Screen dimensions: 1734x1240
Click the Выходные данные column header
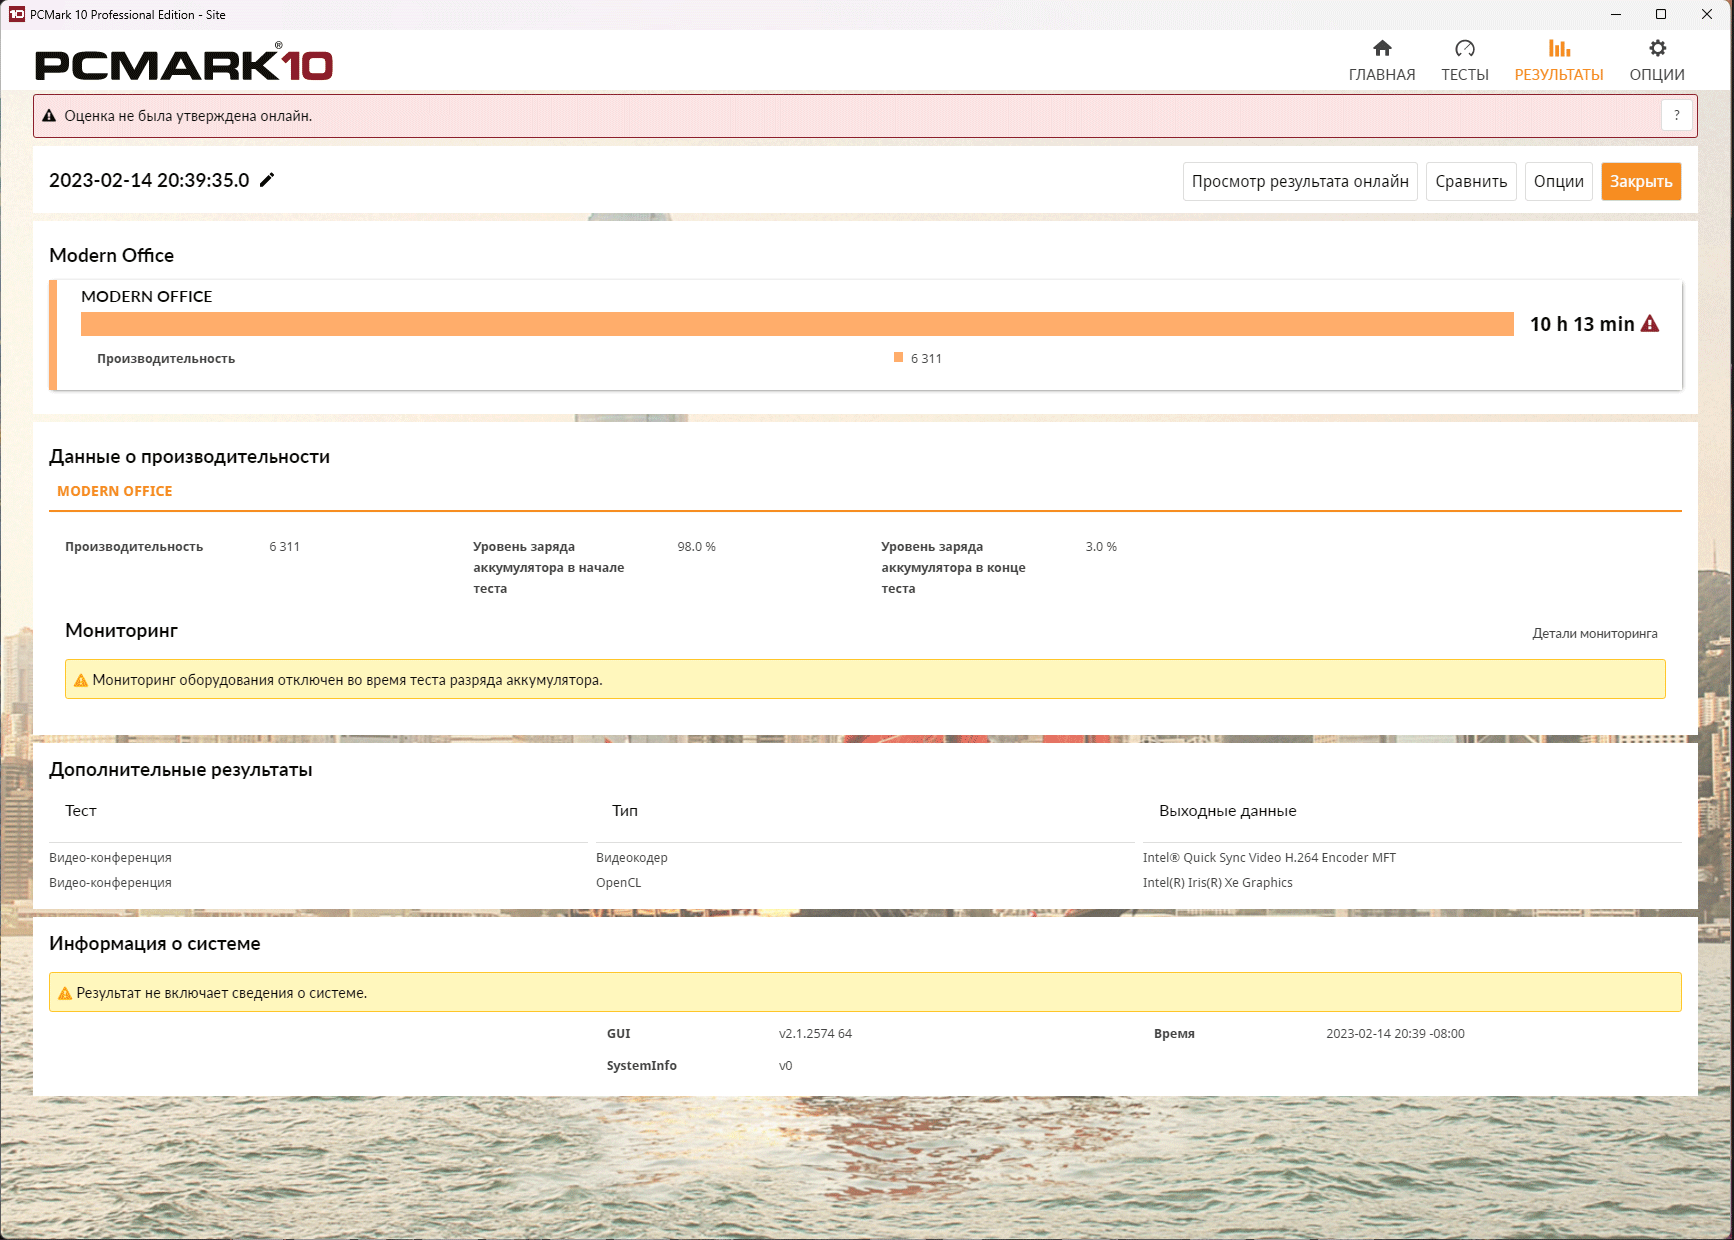click(1227, 811)
